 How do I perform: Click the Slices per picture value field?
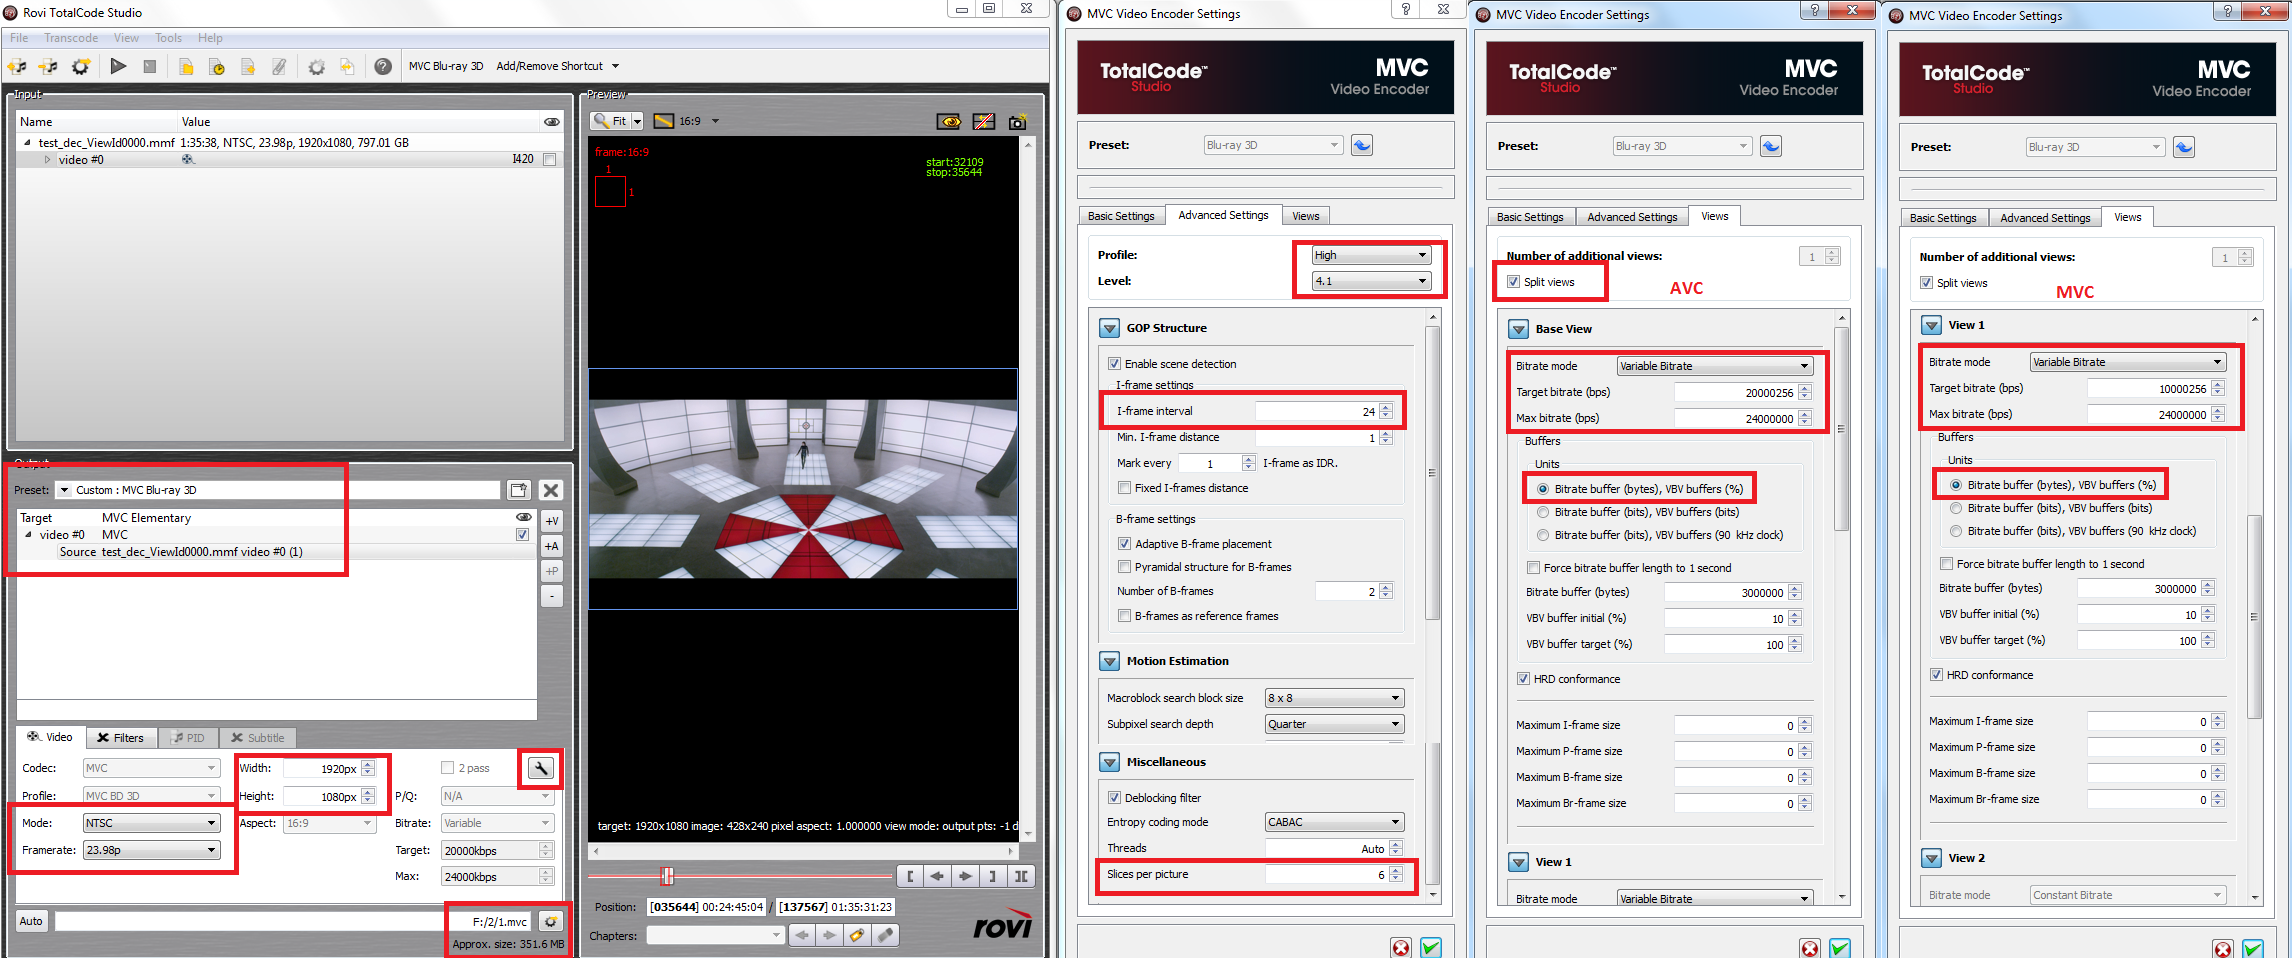[x=1326, y=874]
